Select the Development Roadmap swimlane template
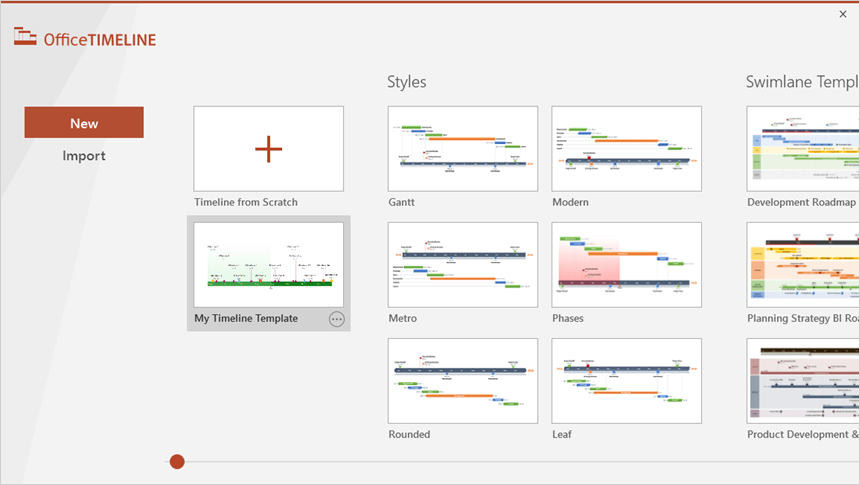 (x=803, y=149)
